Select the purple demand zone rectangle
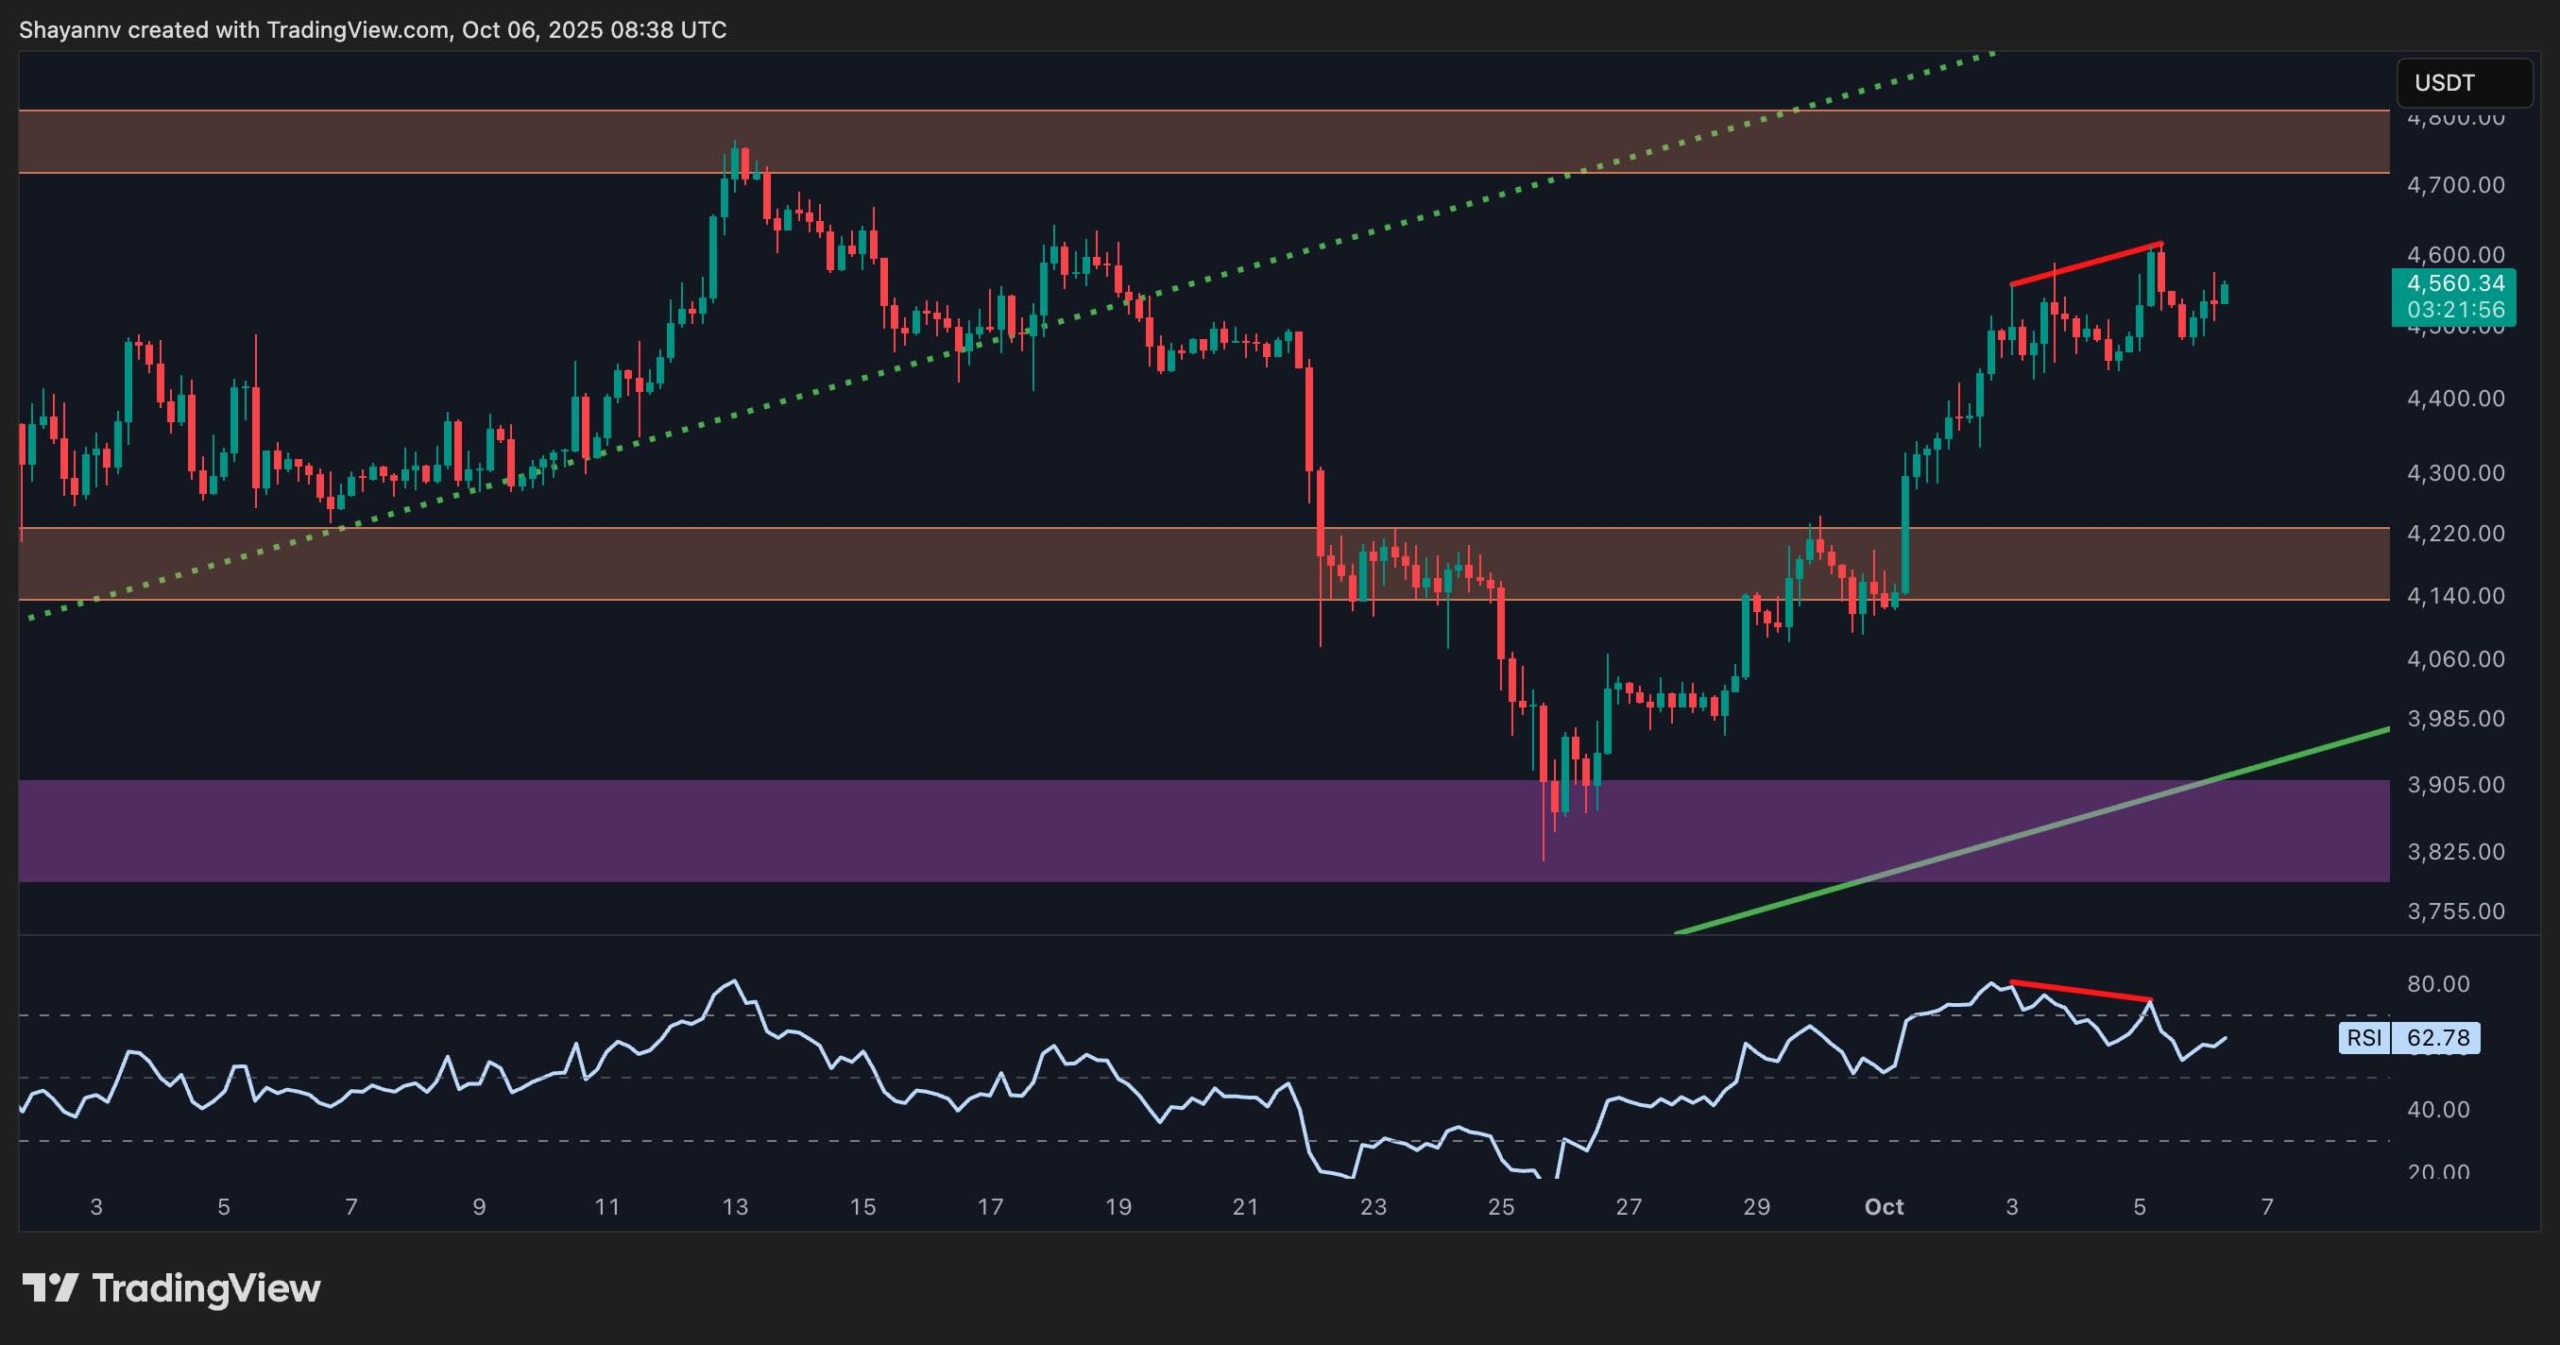The height and width of the screenshot is (1345, 2560). pyautogui.click(x=800, y=830)
